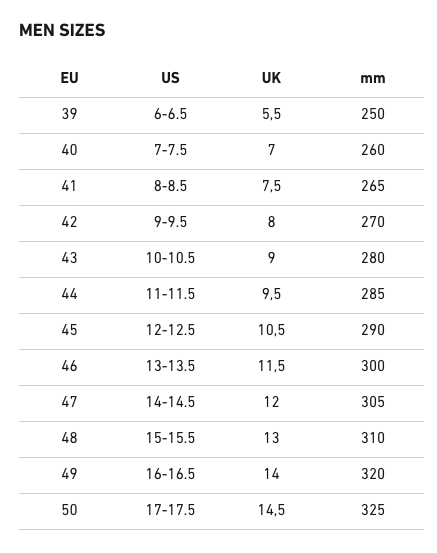437x553 pixels.
Task: Select the mm column header
Action: 373,78
